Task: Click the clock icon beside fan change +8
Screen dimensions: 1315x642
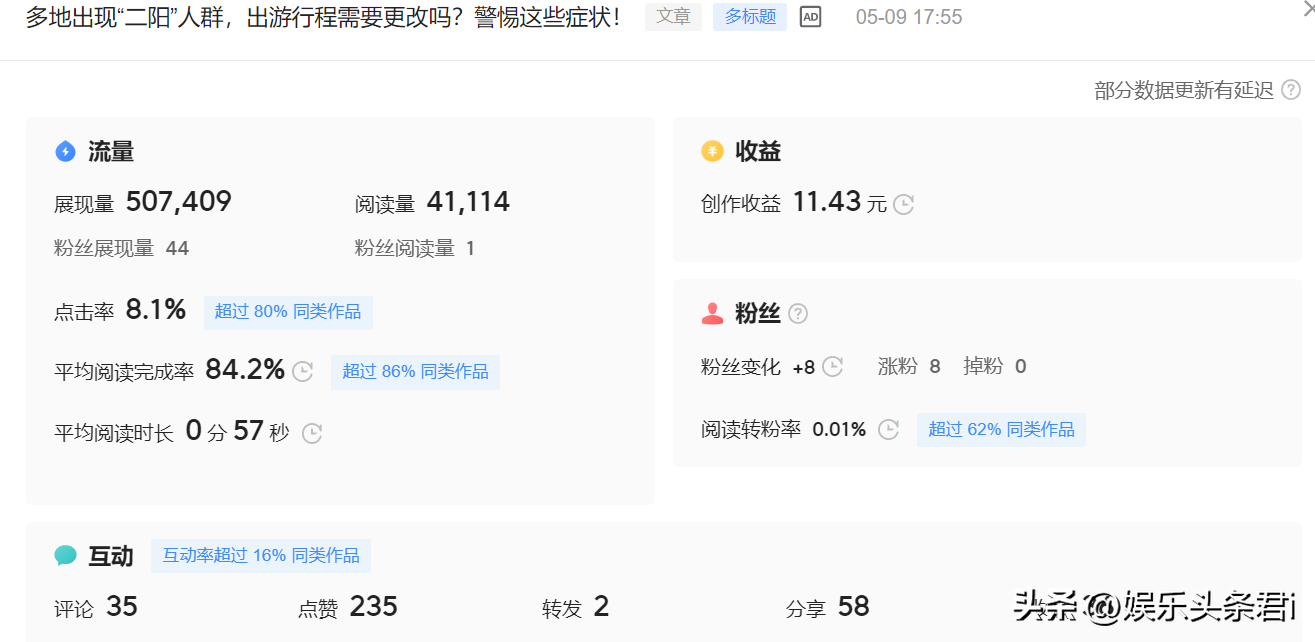Action: pyautogui.click(x=832, y=367)
